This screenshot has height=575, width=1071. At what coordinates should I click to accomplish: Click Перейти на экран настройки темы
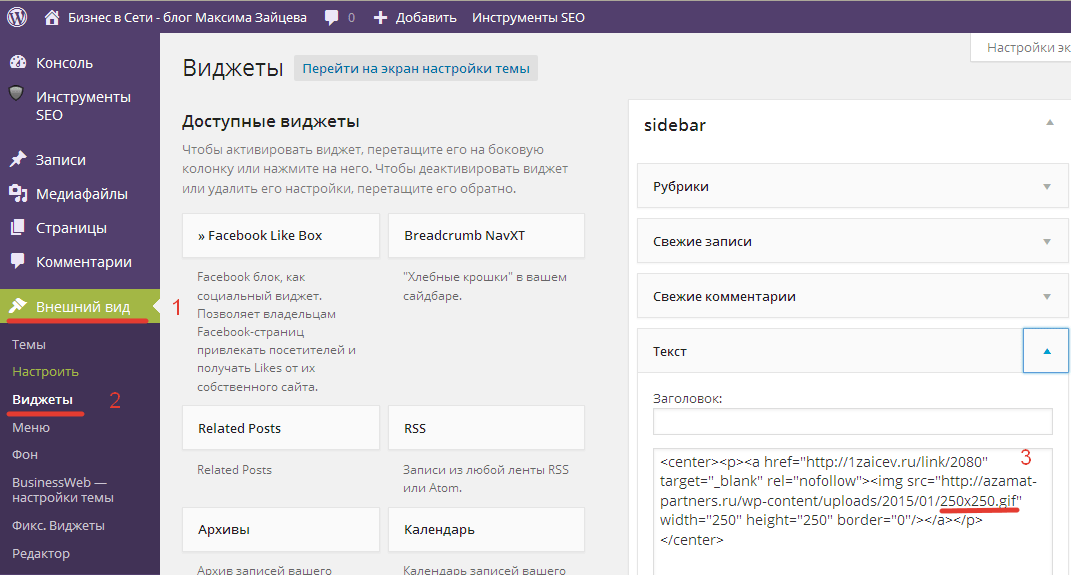416,68
